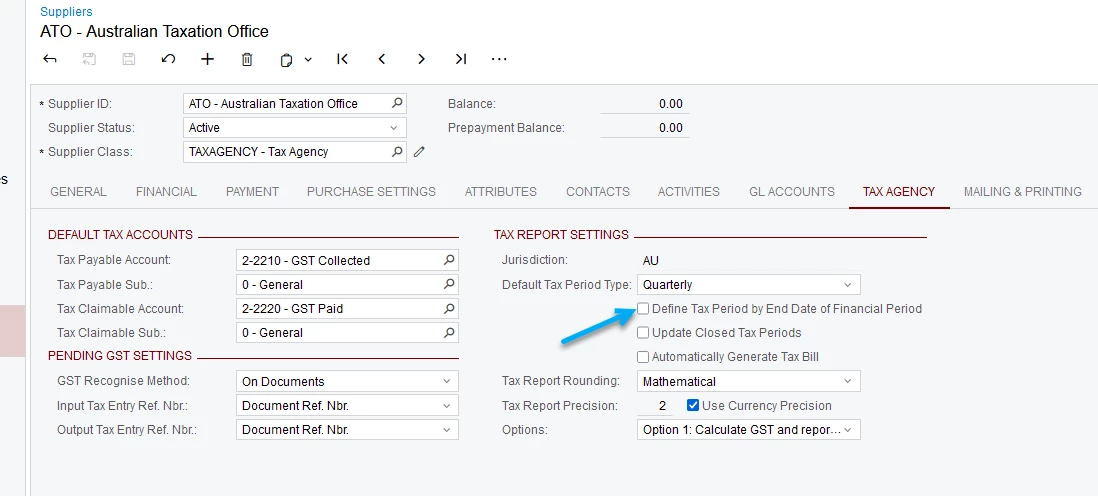Go to the last record
1098x496 pixels.
460,60
